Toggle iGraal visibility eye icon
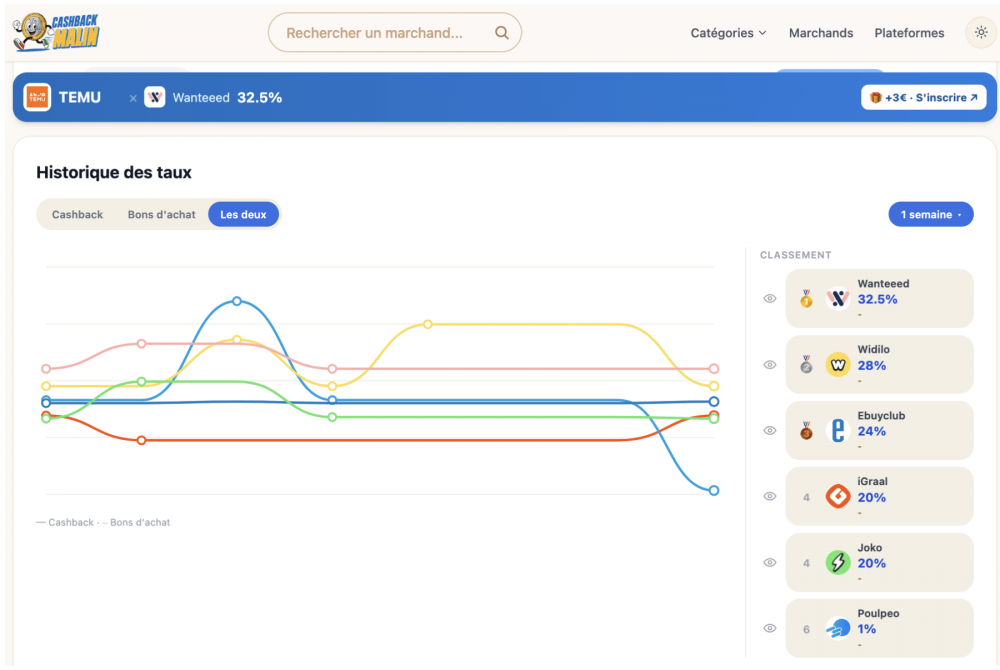 coord(770,496)
